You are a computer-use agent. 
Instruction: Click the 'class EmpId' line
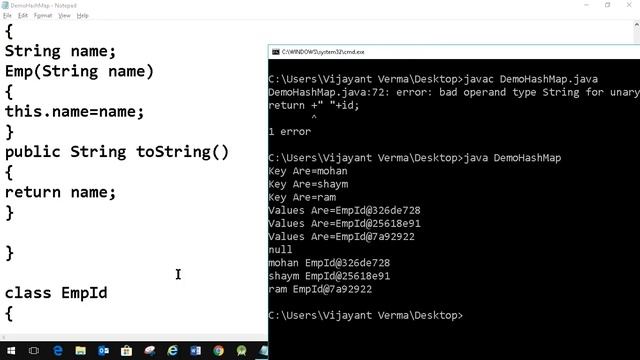pos(56,293)
